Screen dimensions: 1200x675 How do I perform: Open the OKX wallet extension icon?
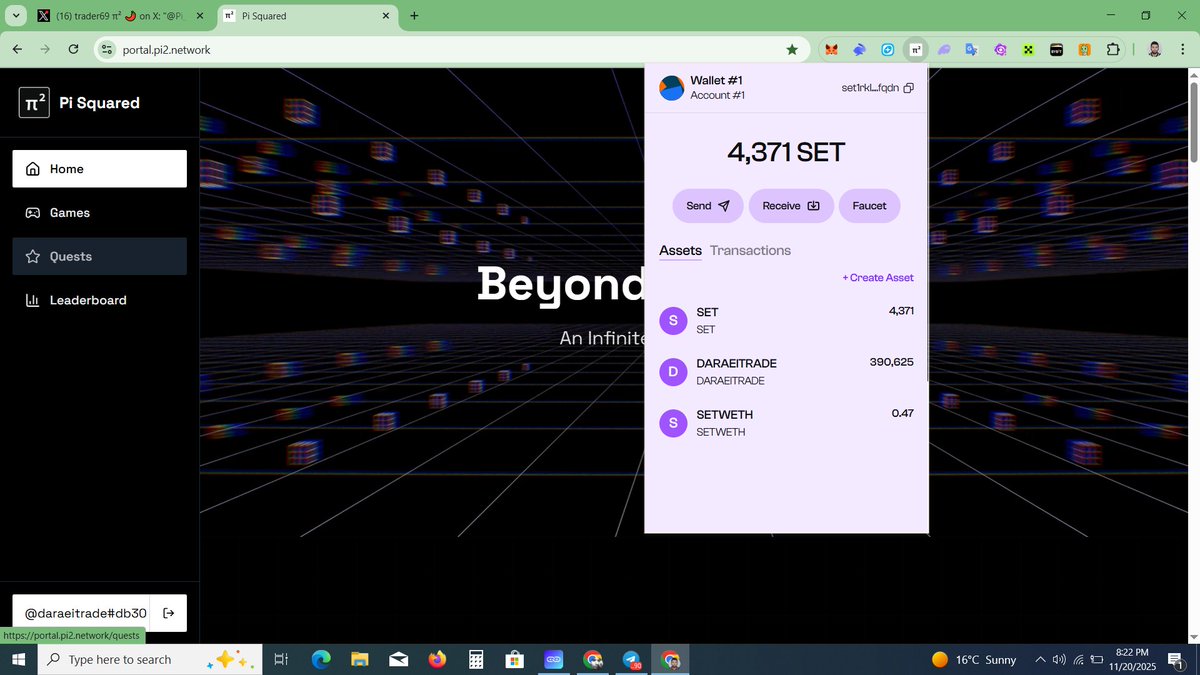pyautogui.click(x=1027, y=49)
